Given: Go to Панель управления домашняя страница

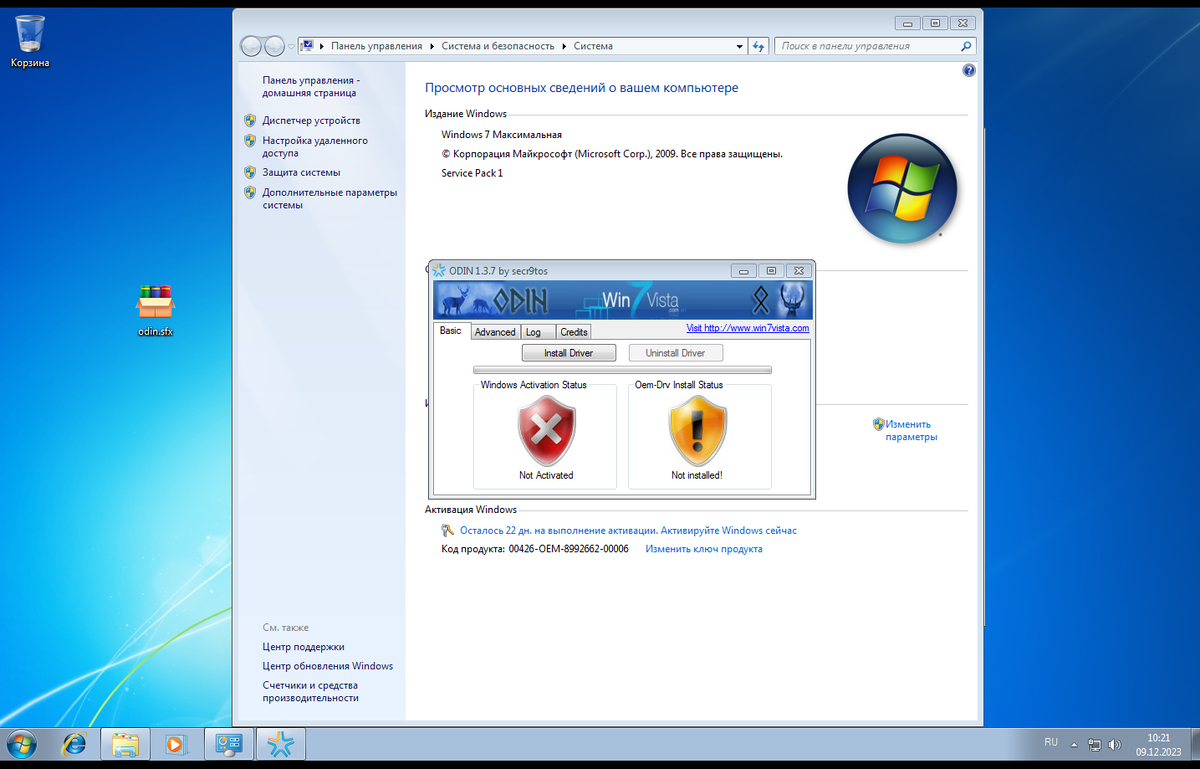Looking at the screenshot, I should [309, 86].
